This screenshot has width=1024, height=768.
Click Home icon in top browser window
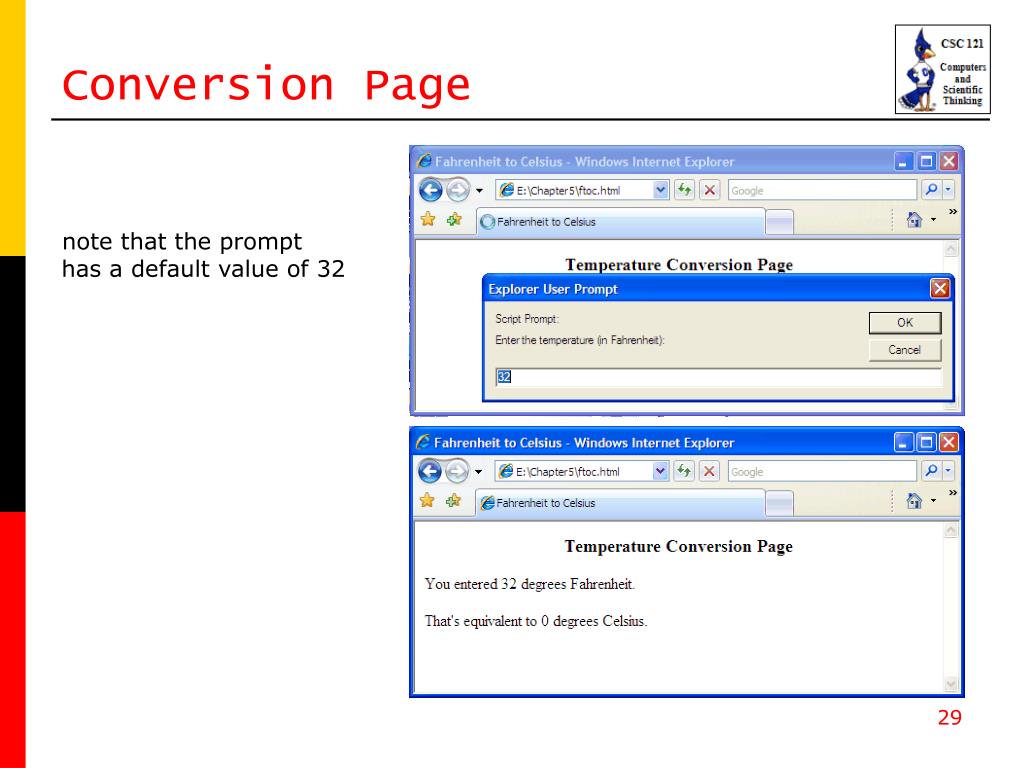(x=914, y=219)
